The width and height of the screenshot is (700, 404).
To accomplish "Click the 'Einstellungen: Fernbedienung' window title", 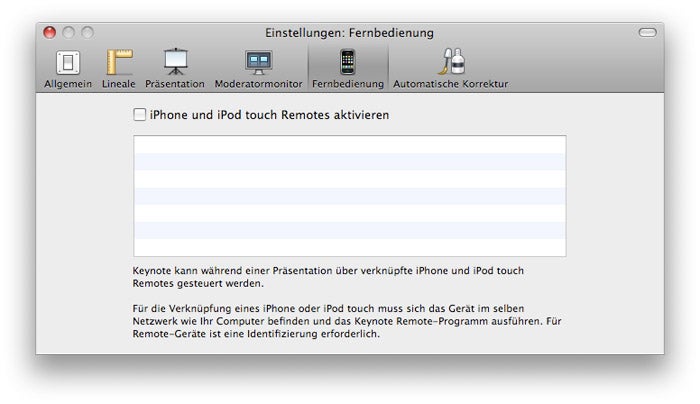I will click(x=350, y=33).
